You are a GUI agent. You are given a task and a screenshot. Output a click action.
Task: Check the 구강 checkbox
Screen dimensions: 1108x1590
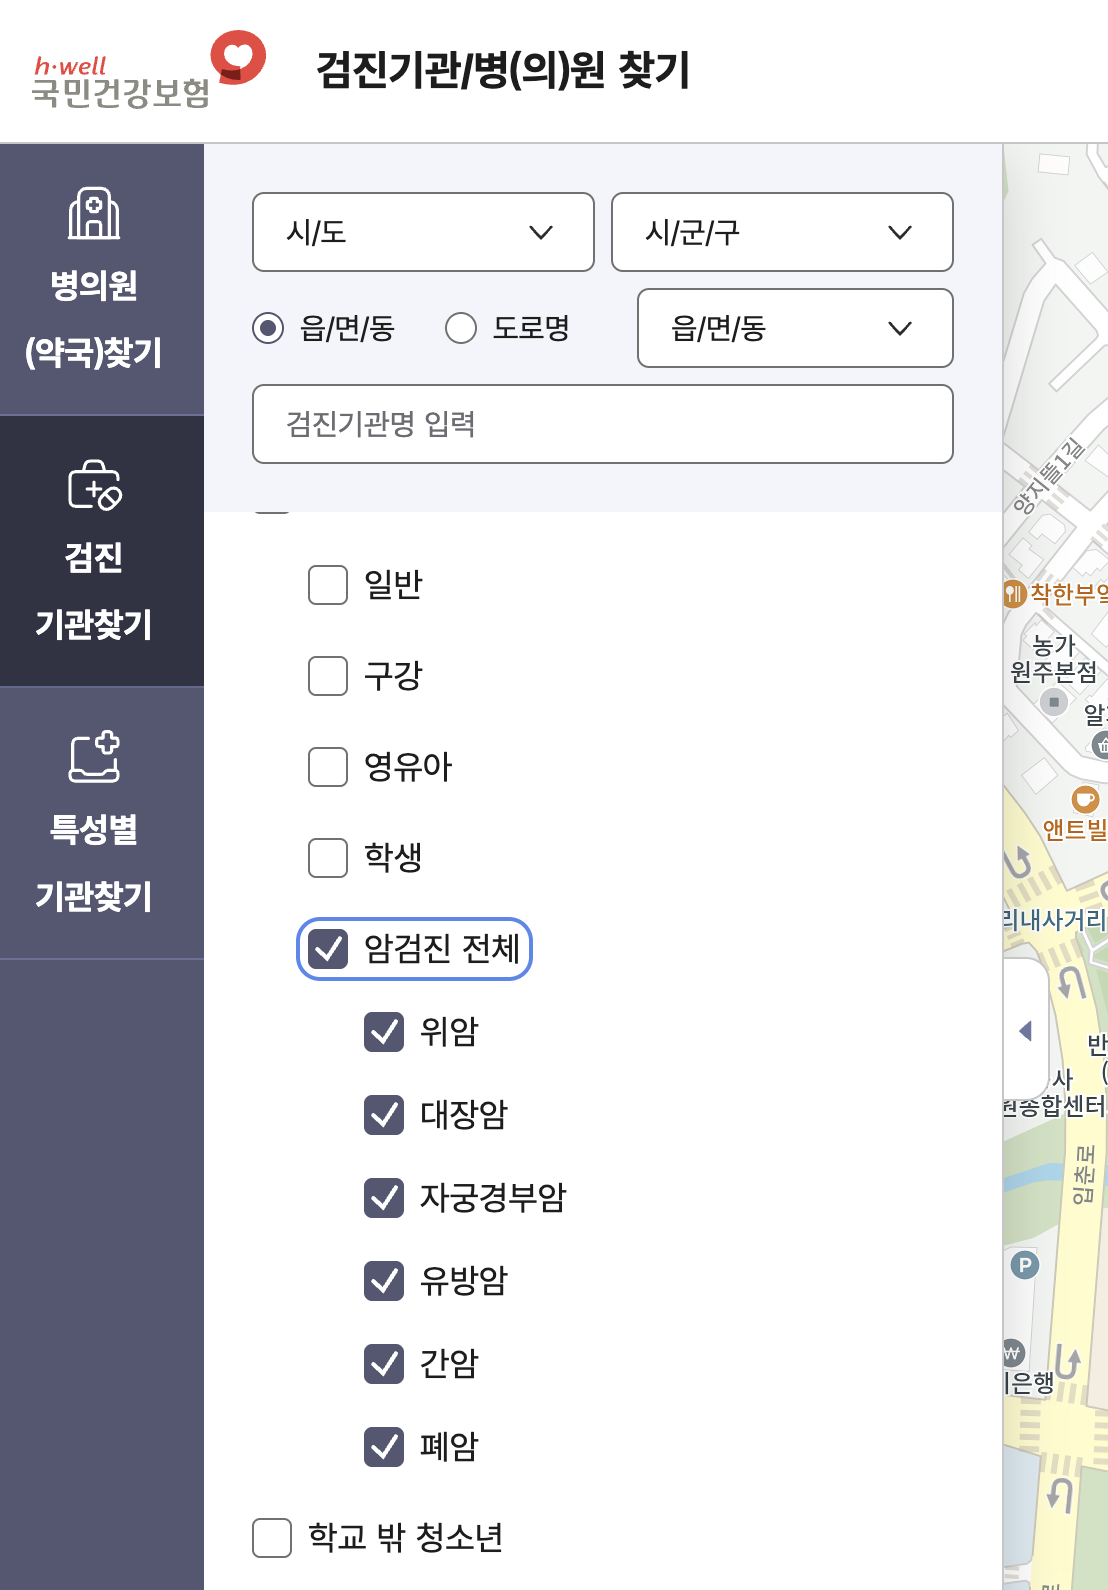328,676
